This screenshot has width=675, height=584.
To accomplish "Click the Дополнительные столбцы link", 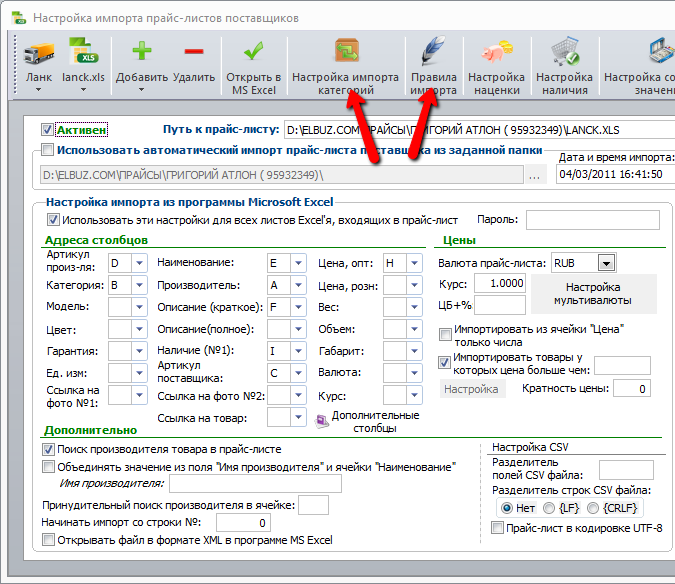I will pos(375,422).
